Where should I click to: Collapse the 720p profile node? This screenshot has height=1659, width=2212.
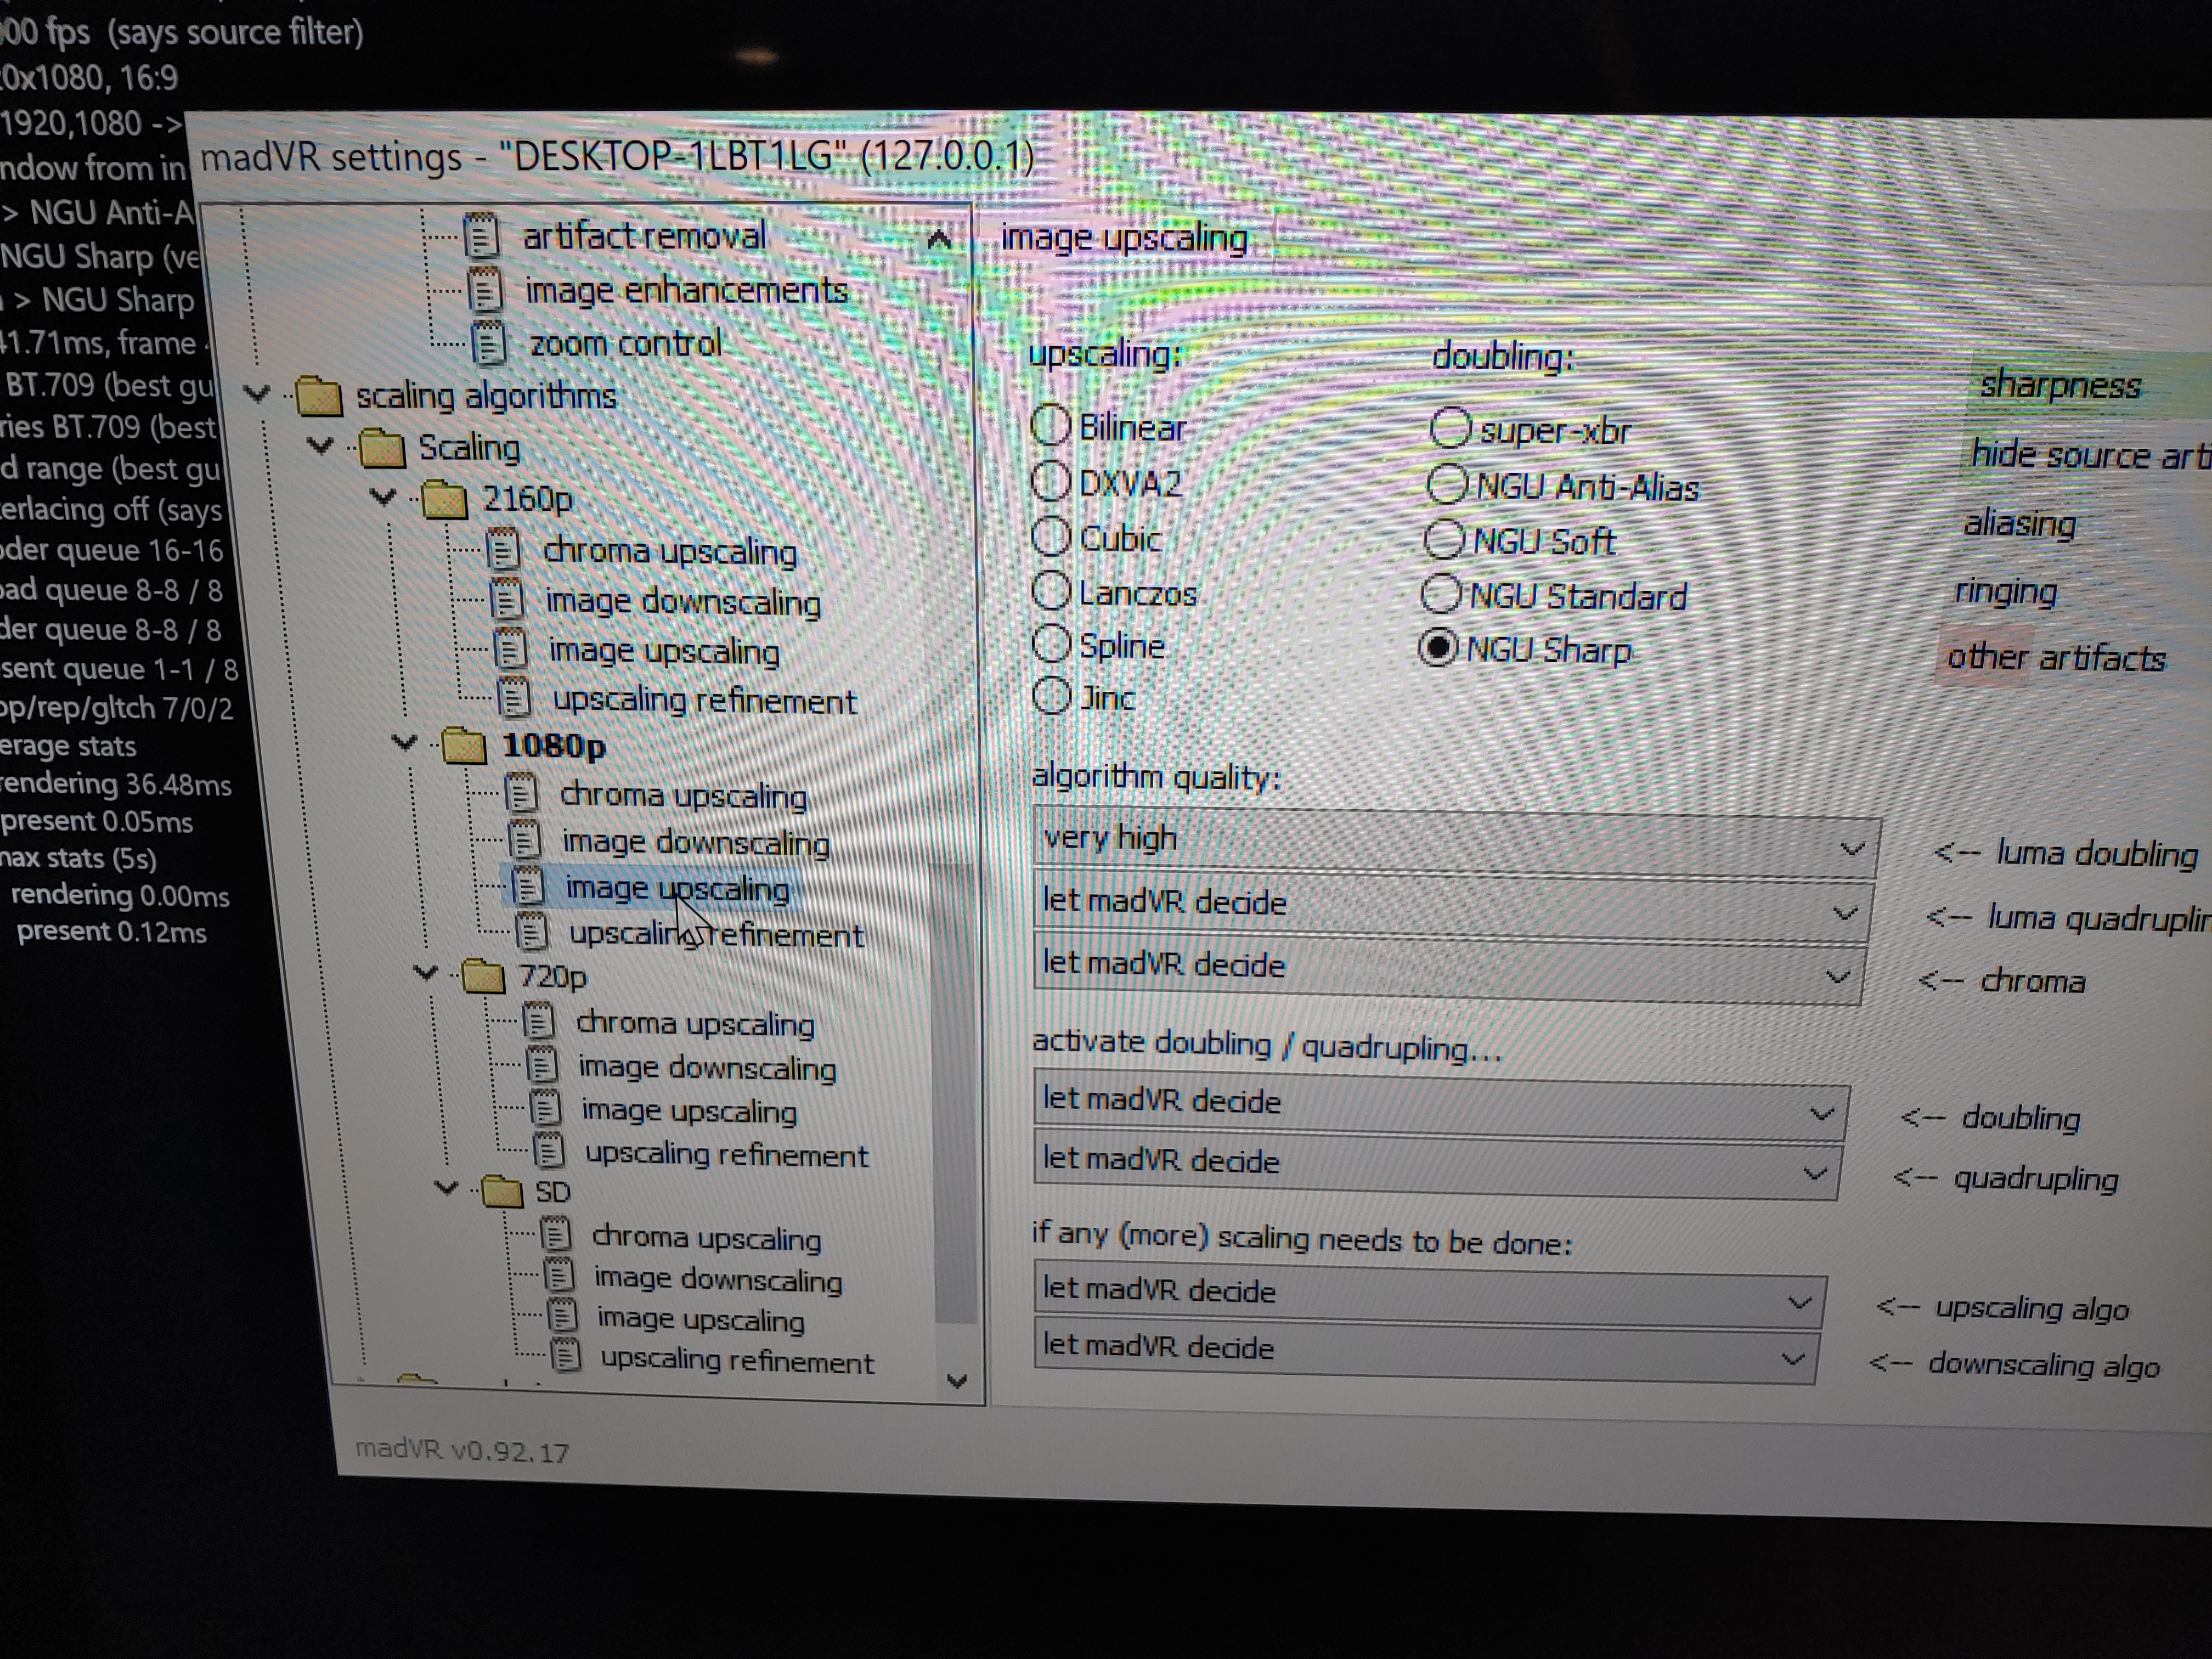425,972
